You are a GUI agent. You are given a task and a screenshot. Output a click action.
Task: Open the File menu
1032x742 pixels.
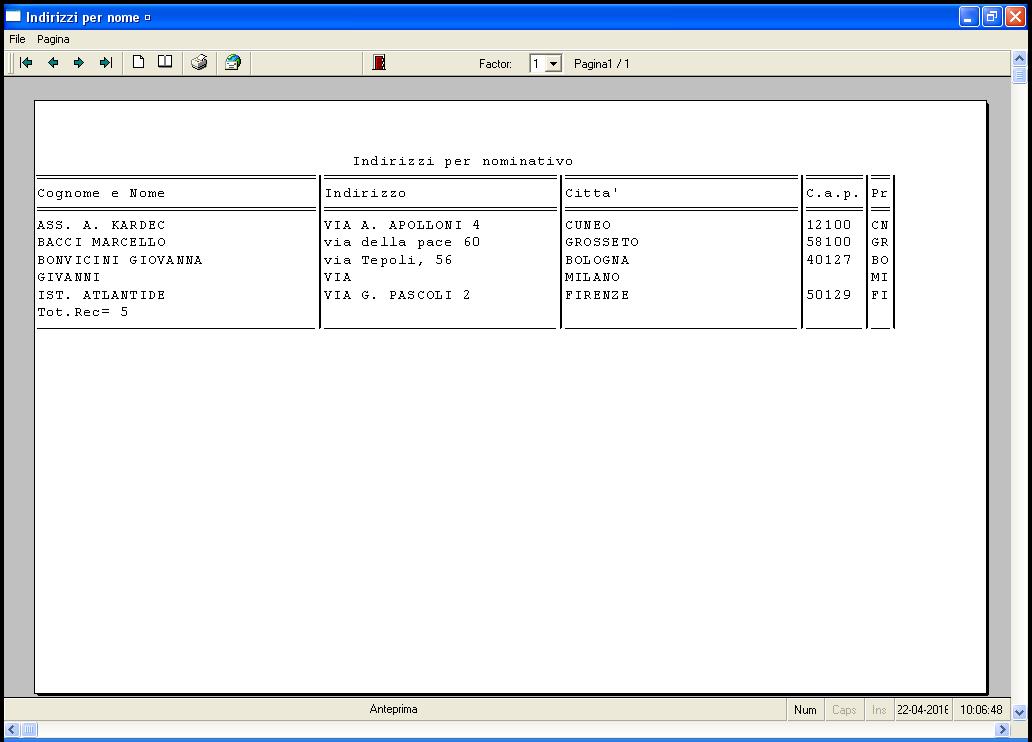(17, 39)
